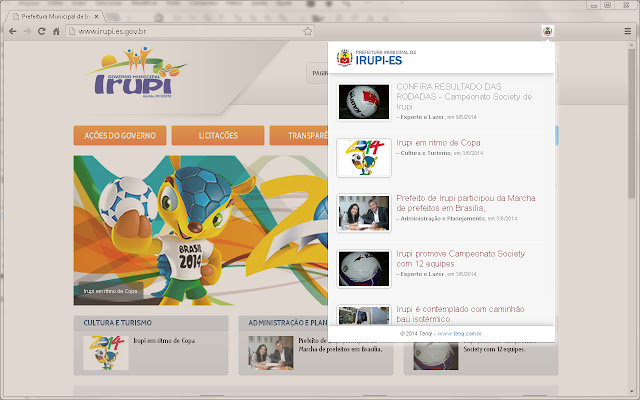The width and height of the screenshot is (640, 400).
Task: Click the mayor photo under Administração section
Action: click(271, 353)
